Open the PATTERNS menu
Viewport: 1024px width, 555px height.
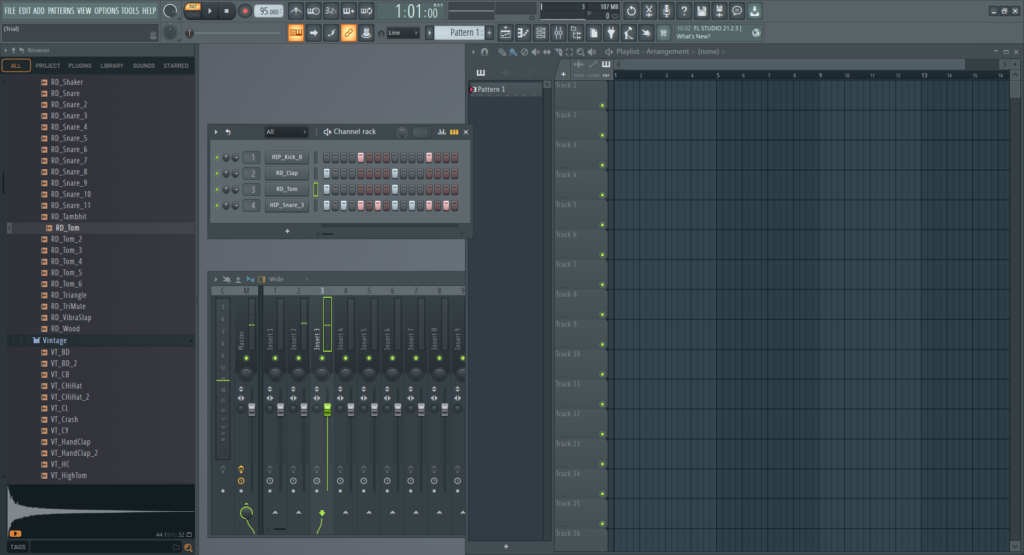(x=61, y=10)
